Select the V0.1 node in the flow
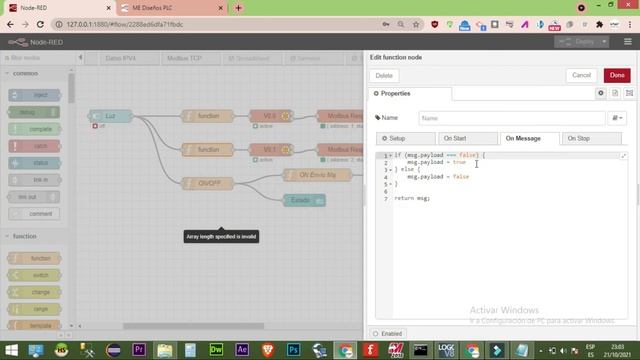 pos(270,149)
